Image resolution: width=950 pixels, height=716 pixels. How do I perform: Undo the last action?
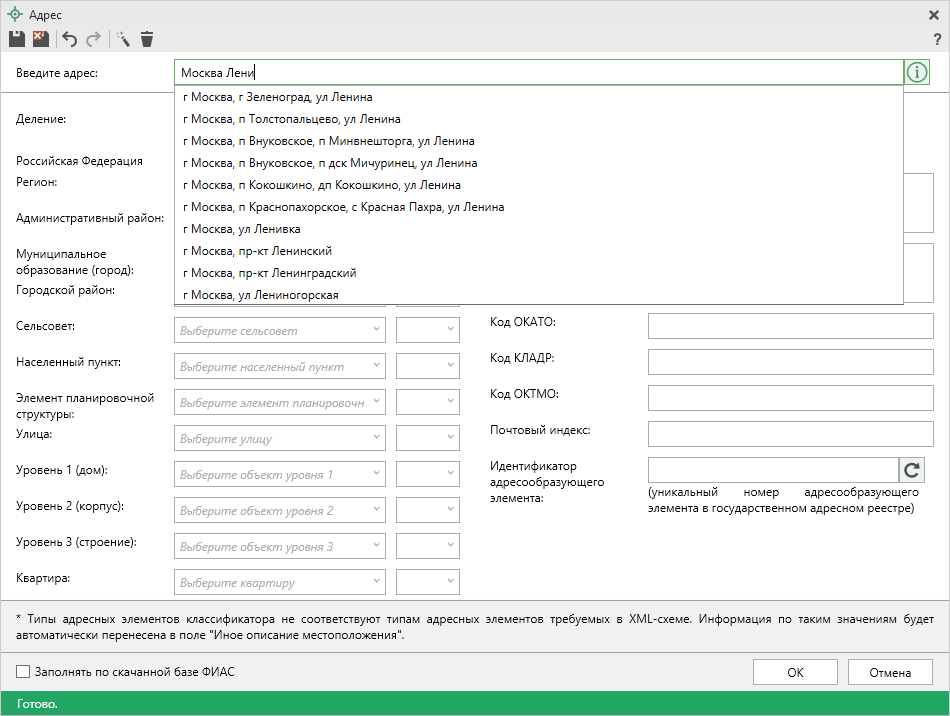click(x=70, y=39)
